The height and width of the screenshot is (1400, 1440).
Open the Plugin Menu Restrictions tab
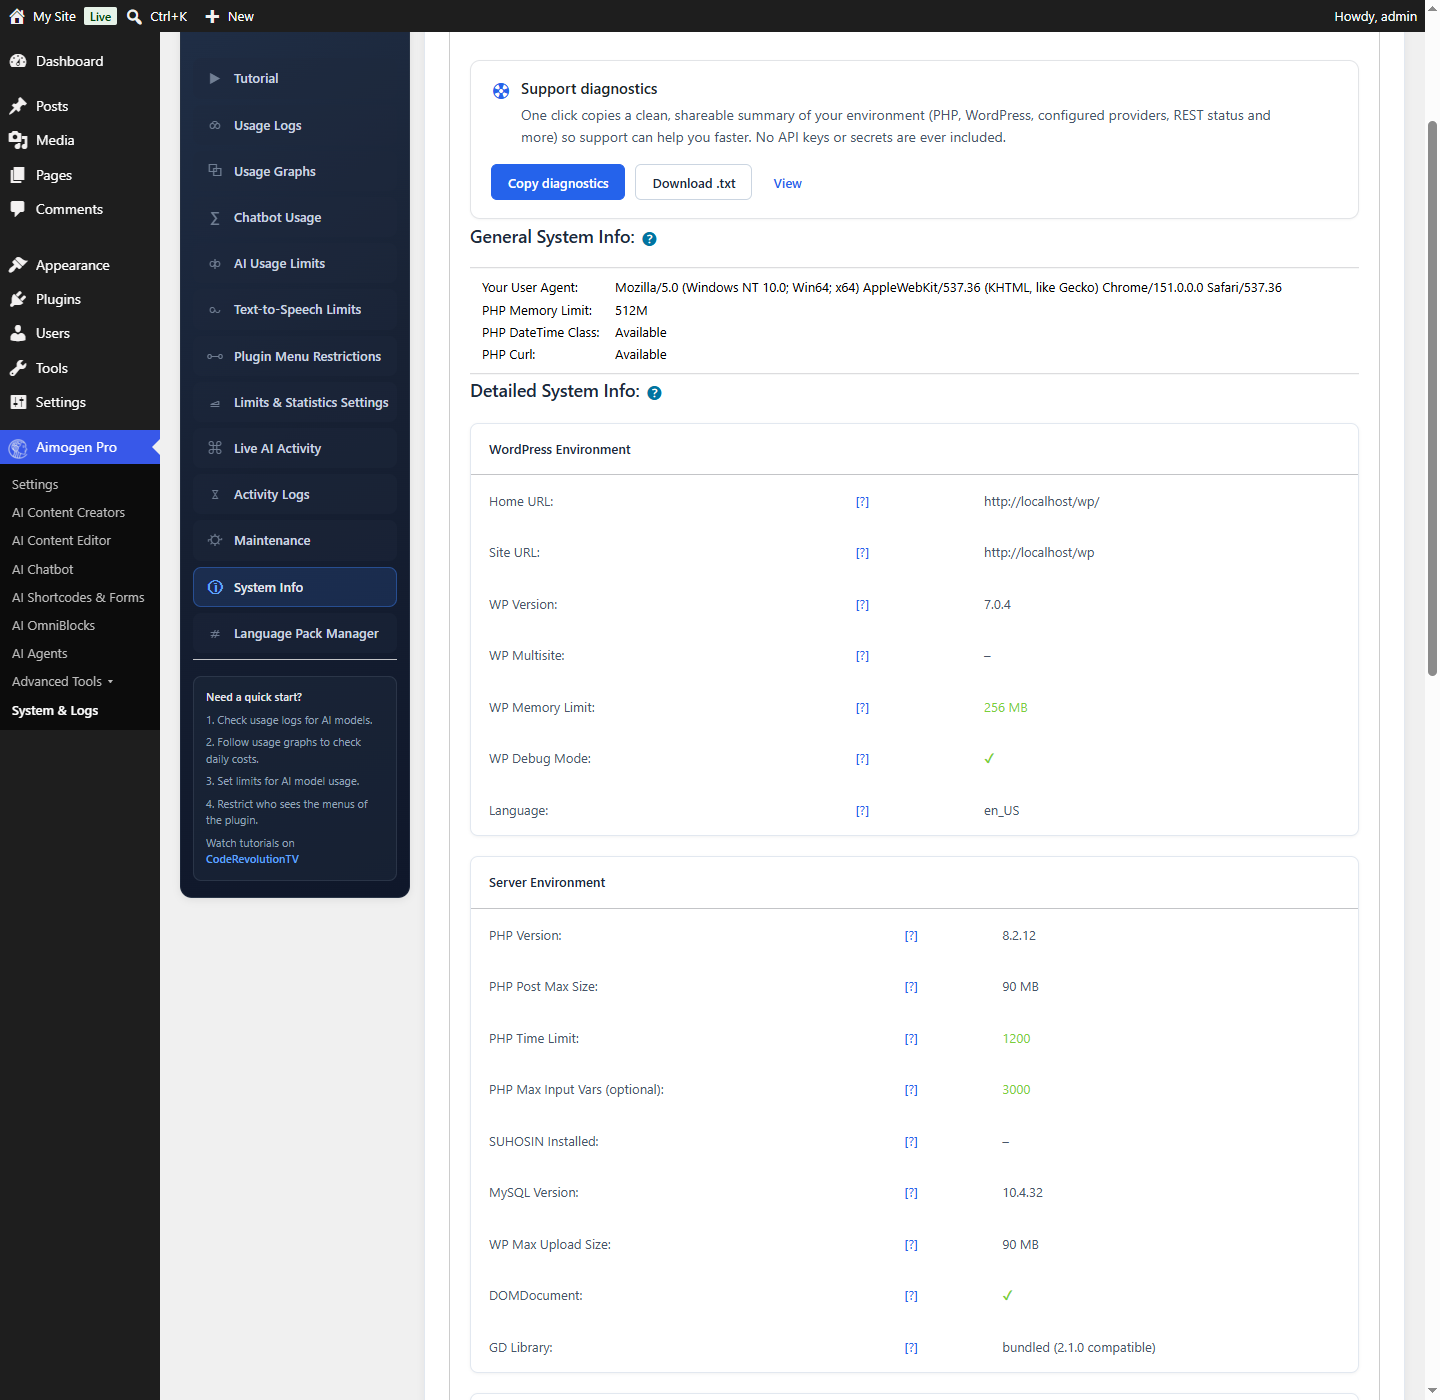point(295,356)
